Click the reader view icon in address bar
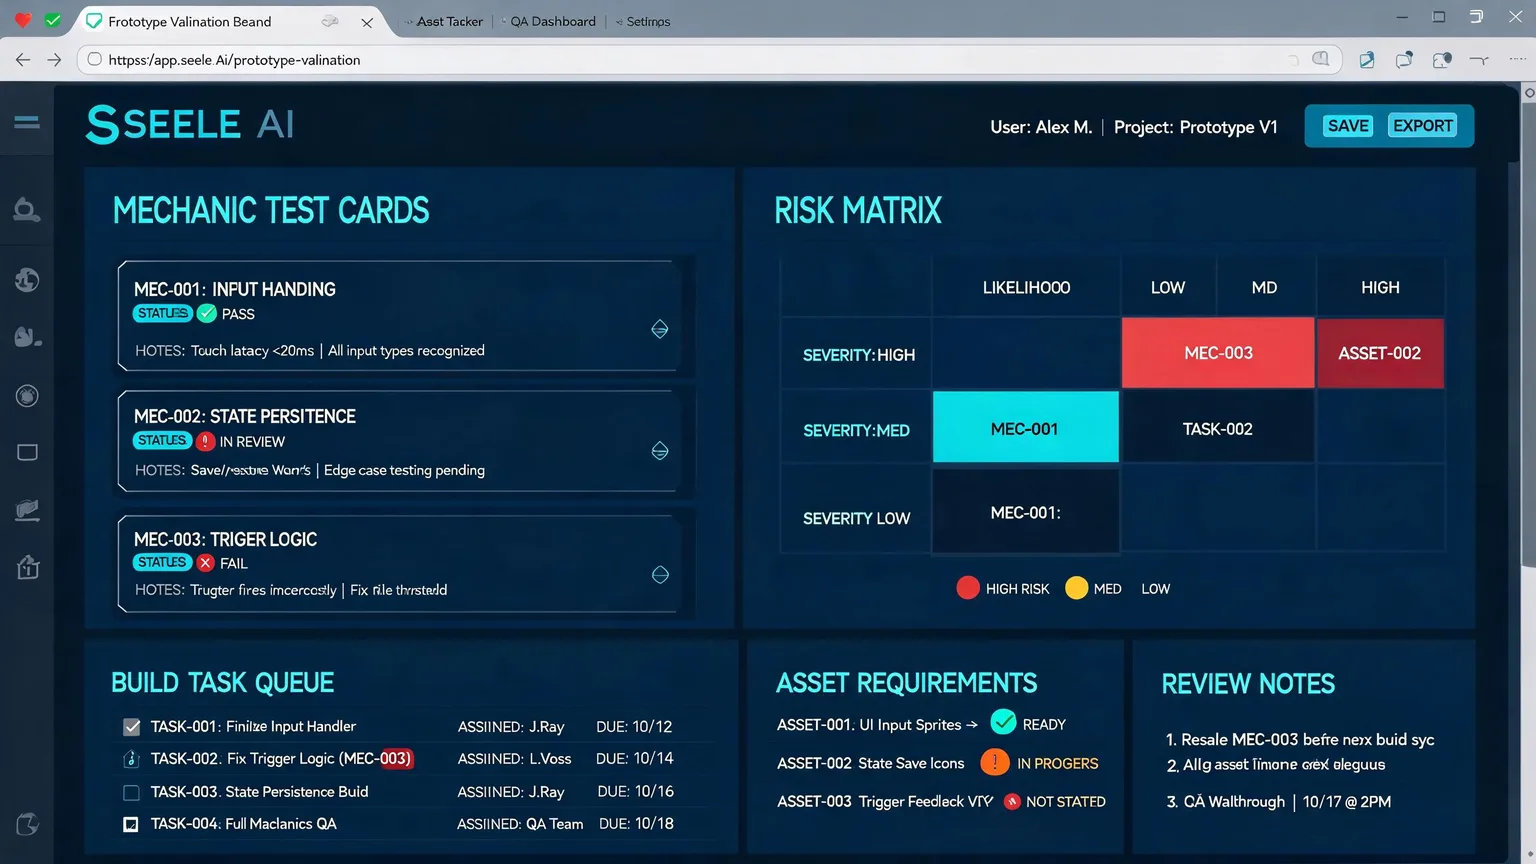 pyautogui.click(x=1321, y=59)
